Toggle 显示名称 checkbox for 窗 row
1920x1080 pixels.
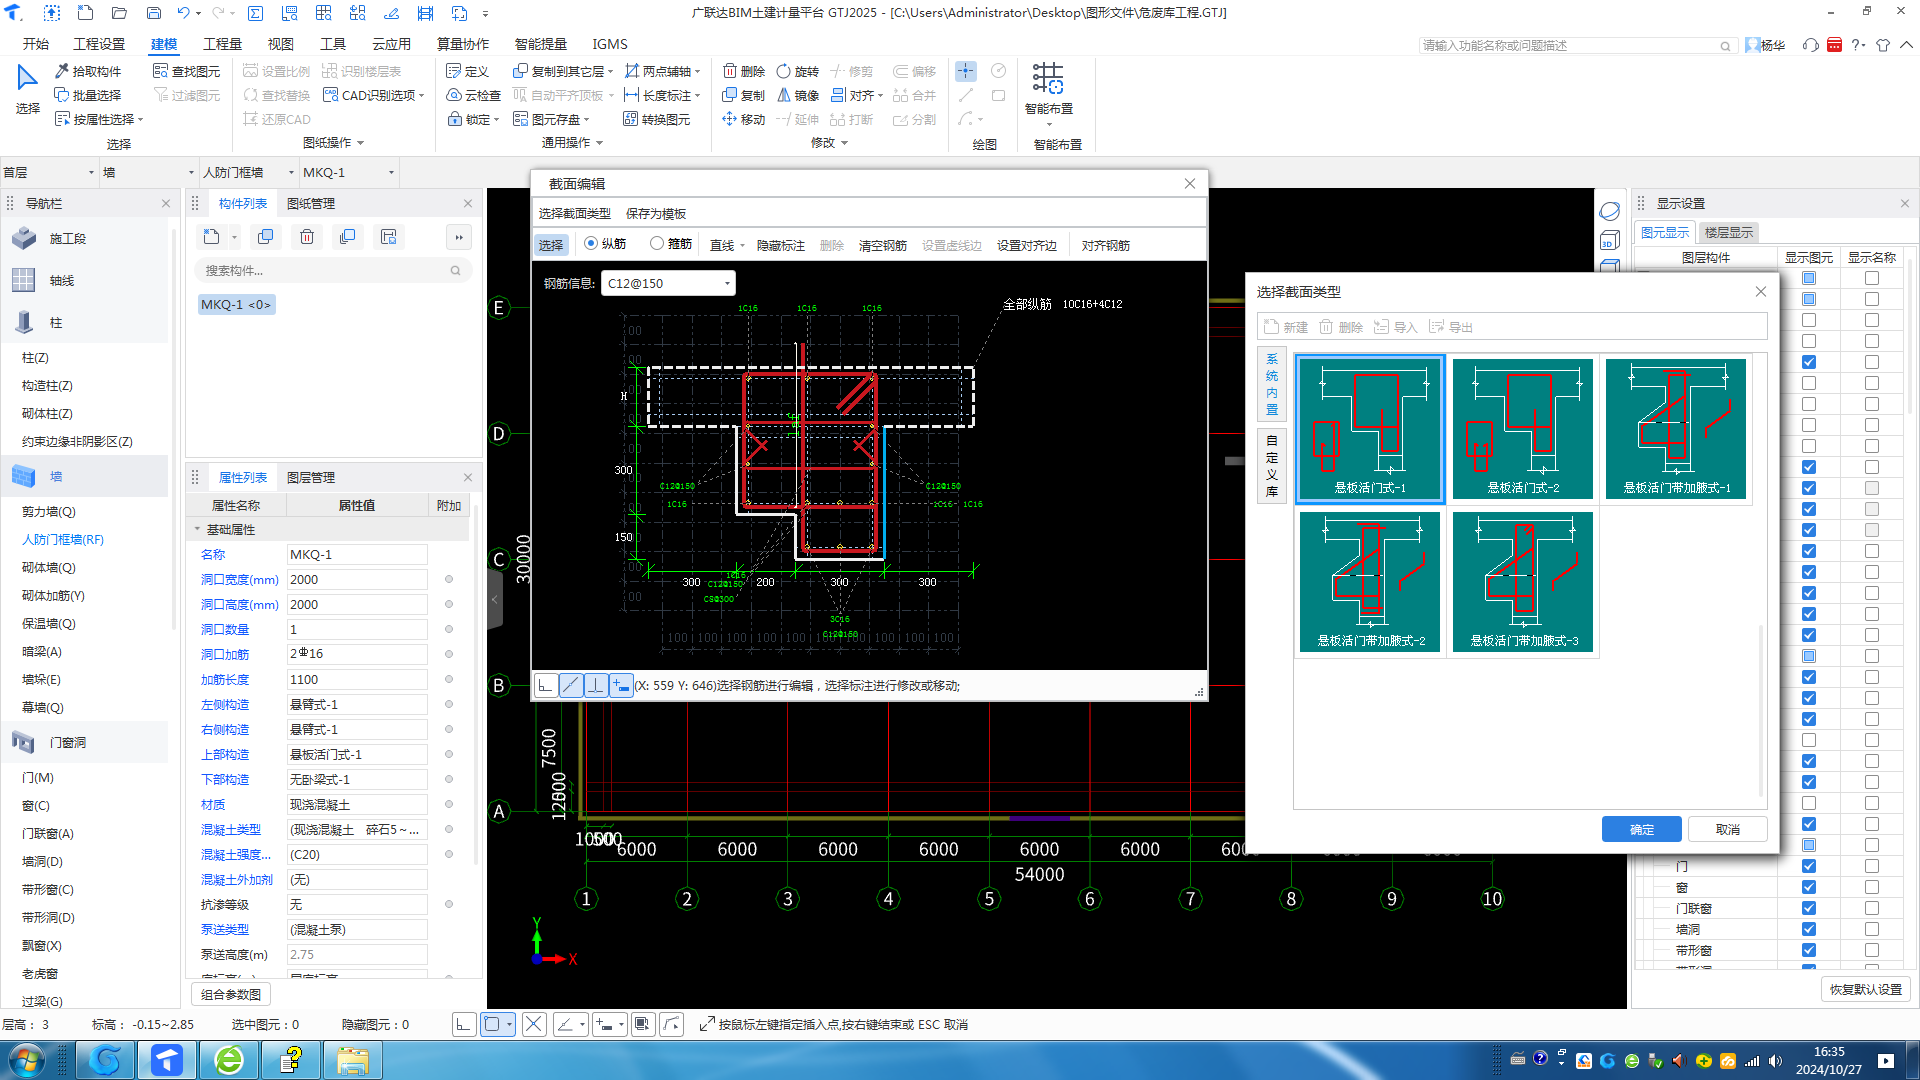point(1872,887)
